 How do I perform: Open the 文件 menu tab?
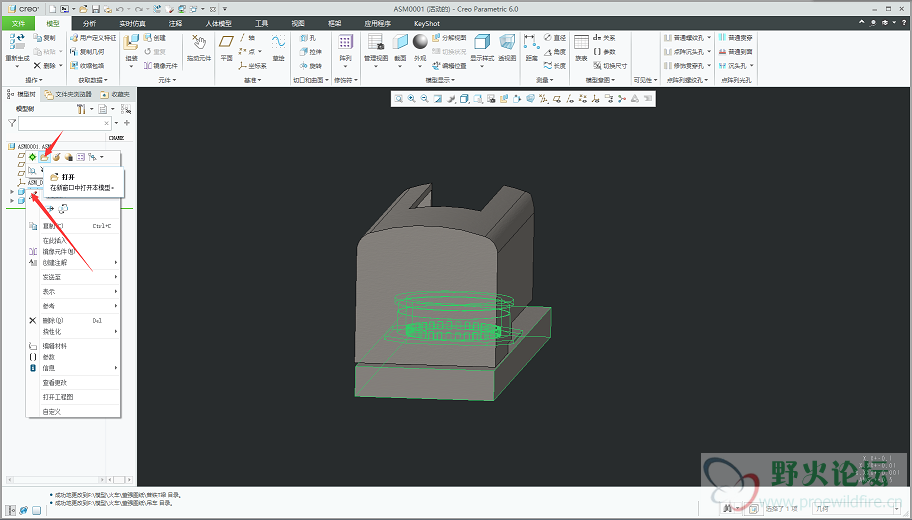click(19, 23)
